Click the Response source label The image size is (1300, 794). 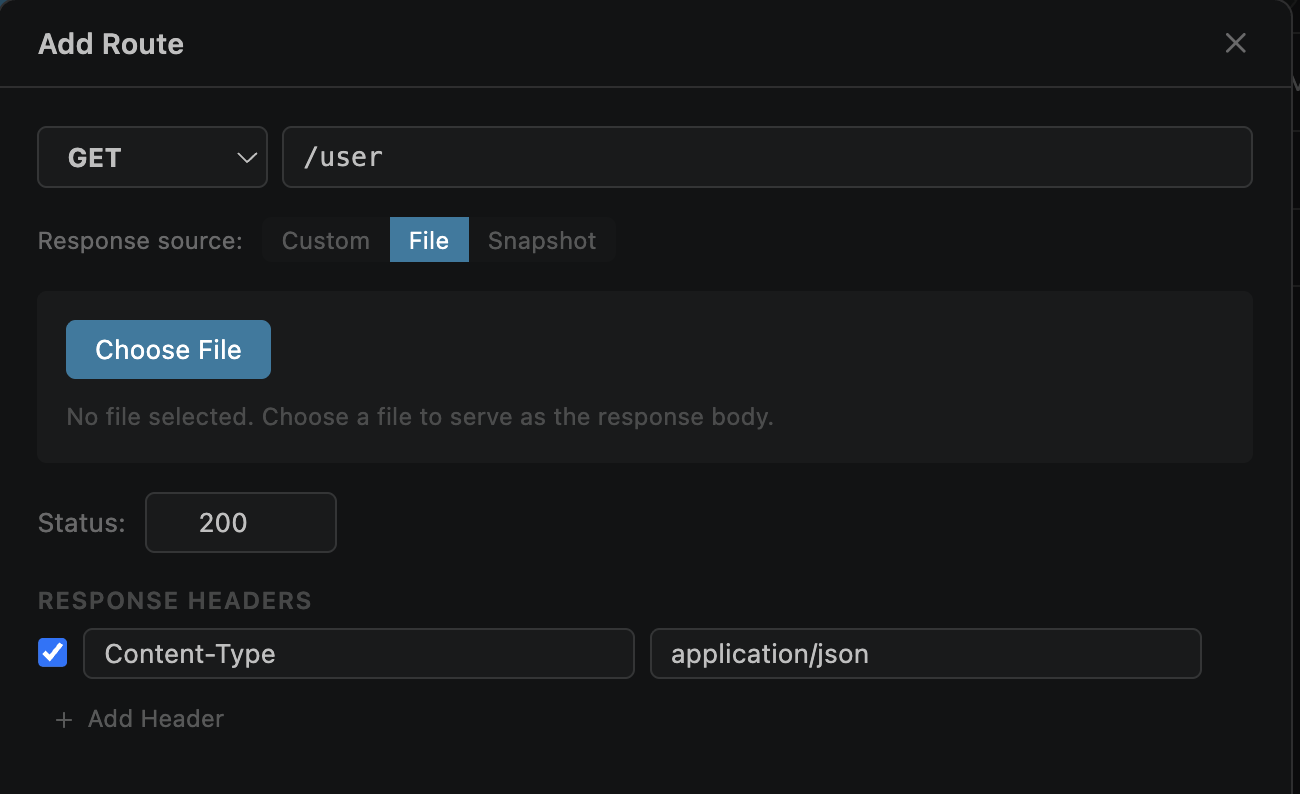point(140,241)
